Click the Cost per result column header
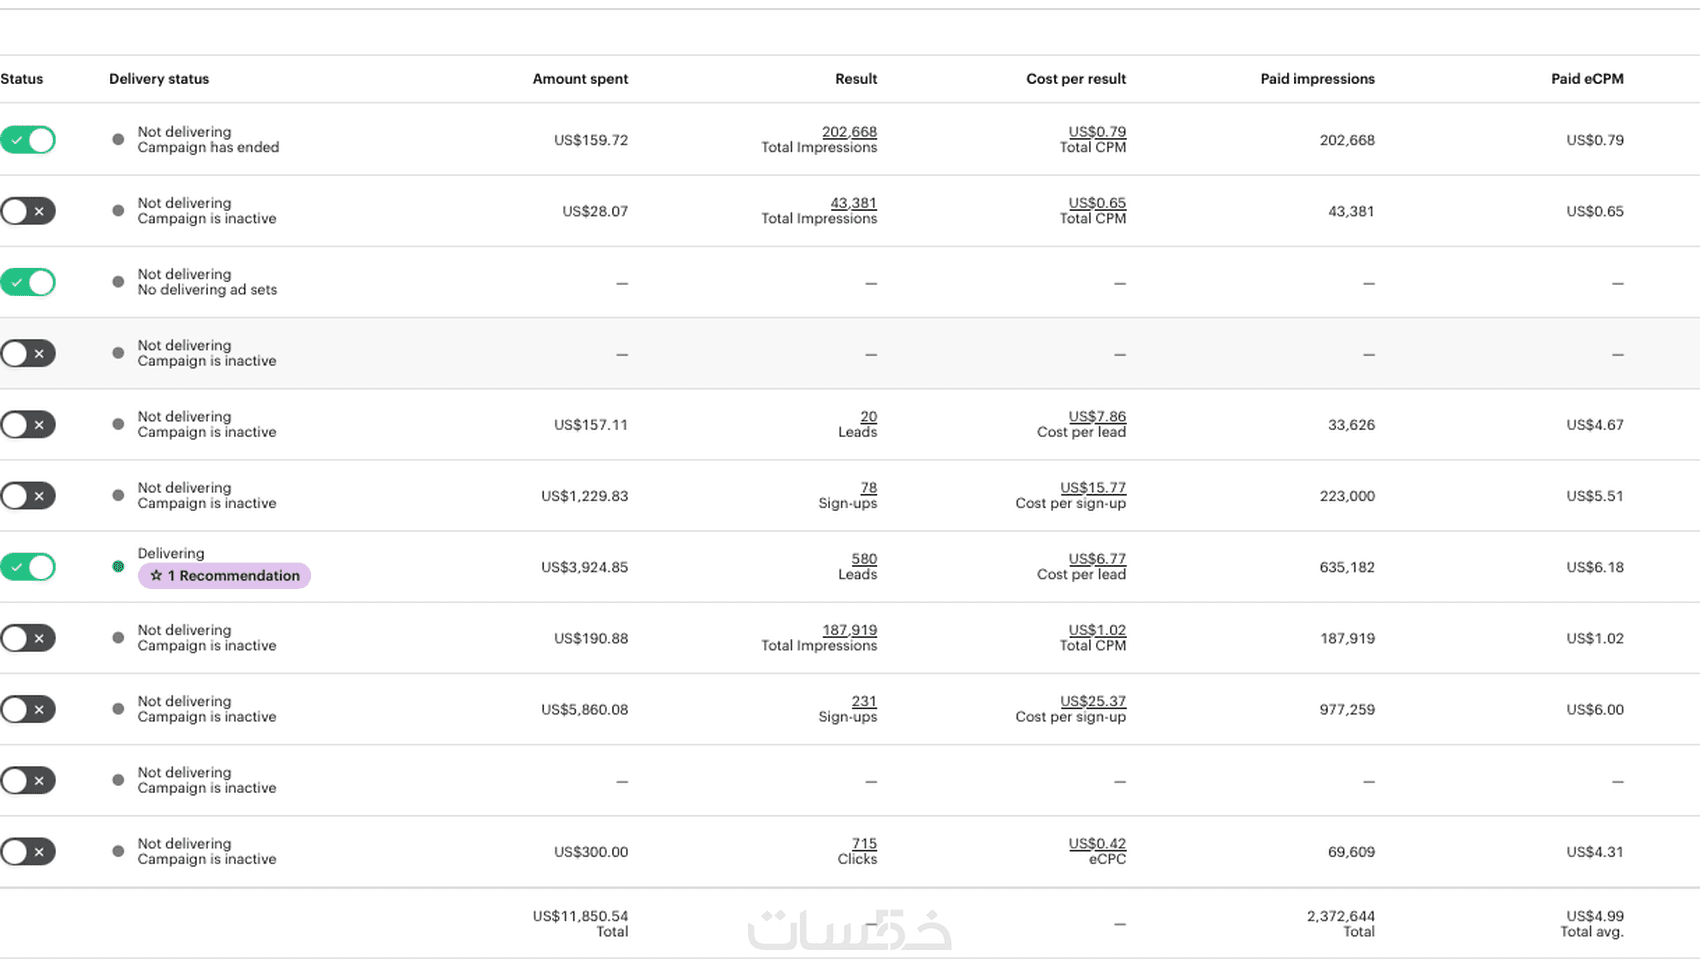The width and height of the screenshot is (1700, 970). [x=1075, y=79]
